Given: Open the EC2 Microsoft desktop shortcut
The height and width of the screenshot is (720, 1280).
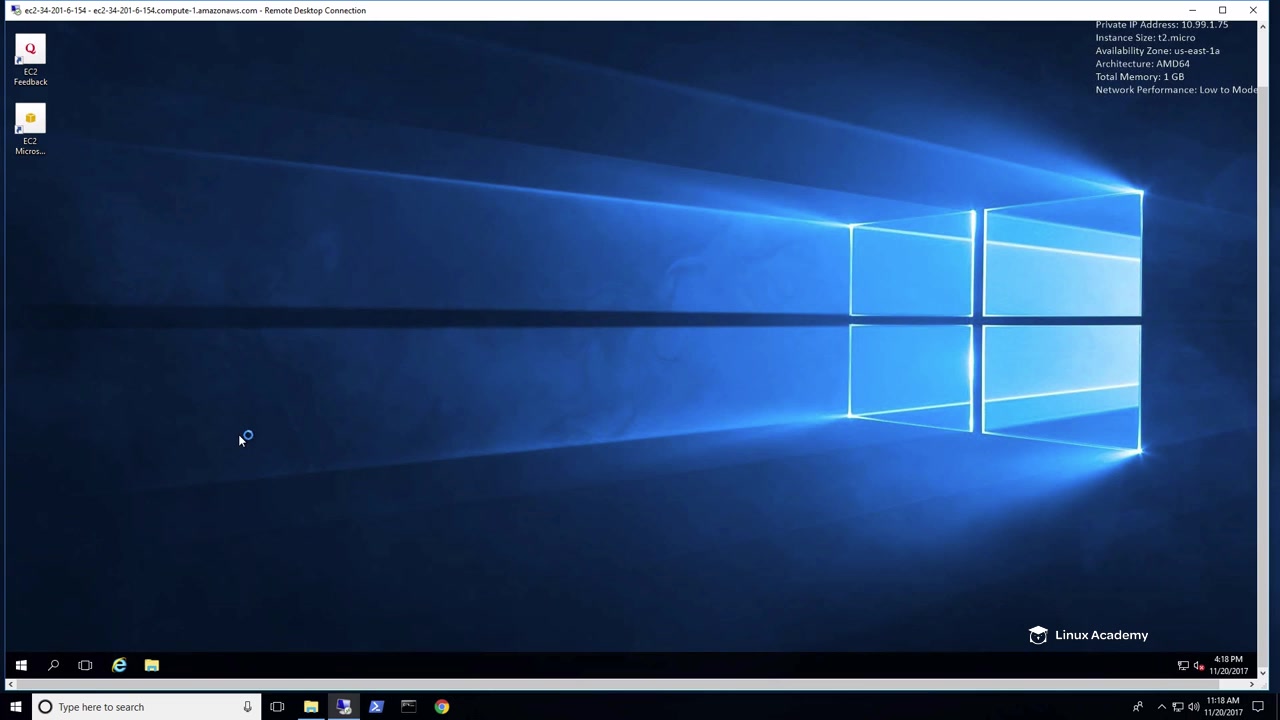Looking at the screenshot, I should pyautogui.click(x=30, y=131).
